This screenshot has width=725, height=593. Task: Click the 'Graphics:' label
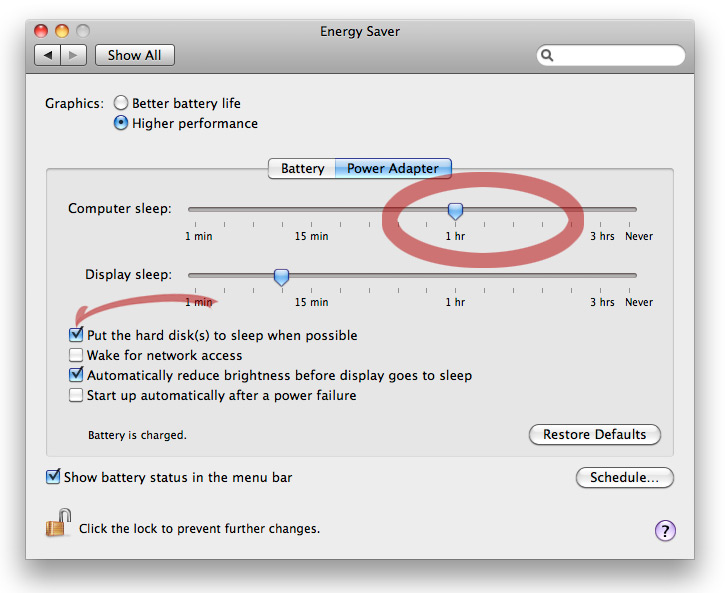[x=74, y=103]
